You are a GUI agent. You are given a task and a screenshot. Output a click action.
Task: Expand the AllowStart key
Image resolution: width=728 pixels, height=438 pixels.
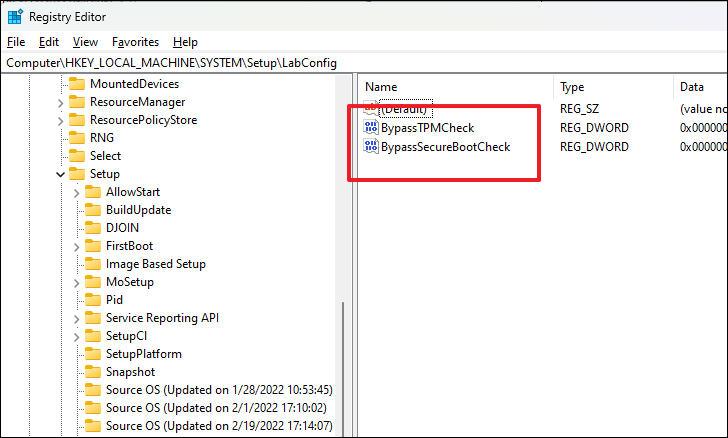(x=77, y=193)
